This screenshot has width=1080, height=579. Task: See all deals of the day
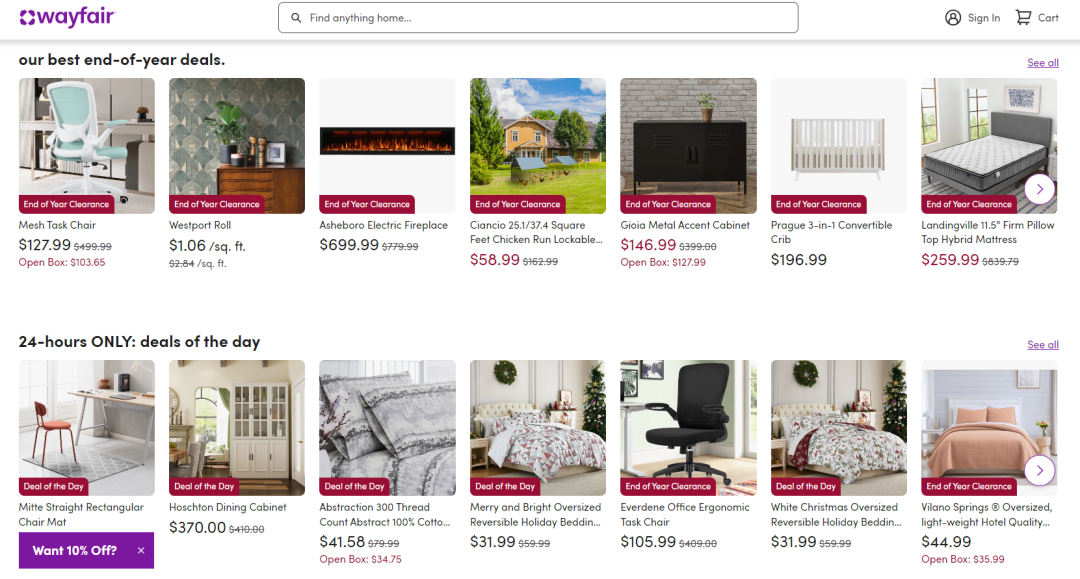(x=1043, y=345)
